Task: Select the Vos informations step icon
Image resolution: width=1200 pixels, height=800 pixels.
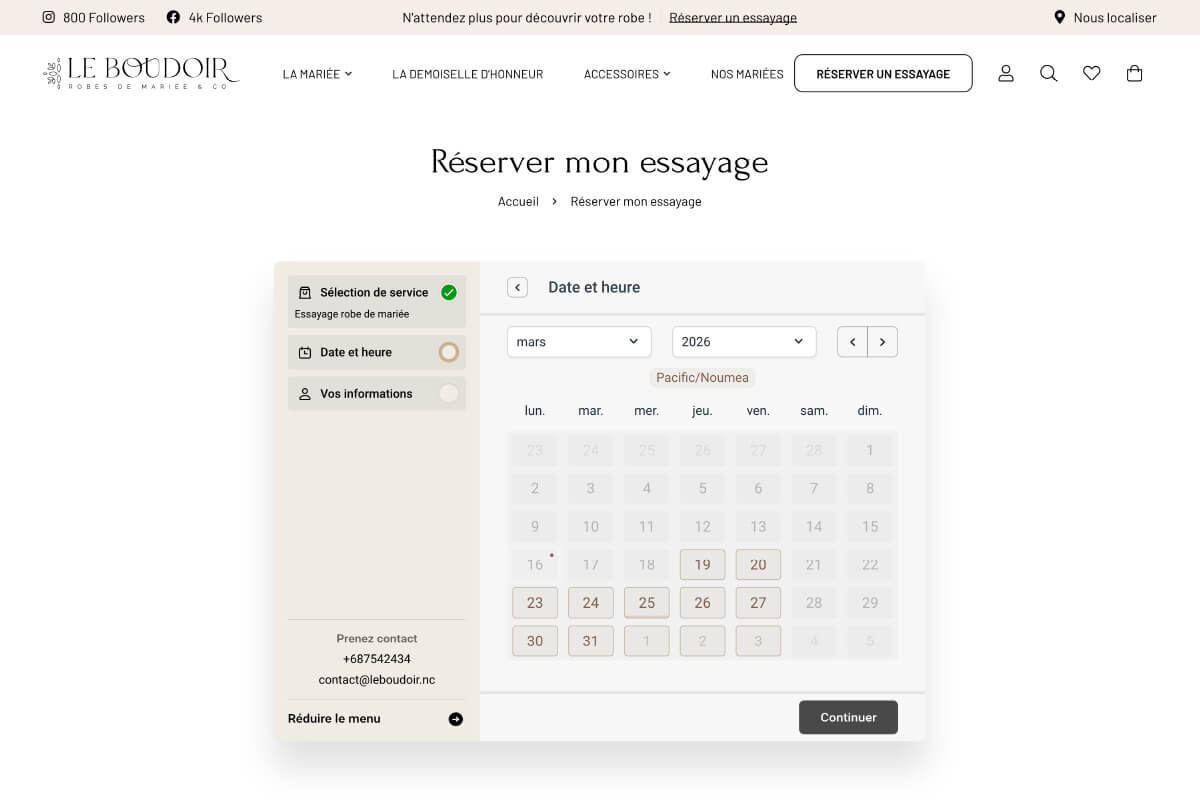Action: [303, 393]
